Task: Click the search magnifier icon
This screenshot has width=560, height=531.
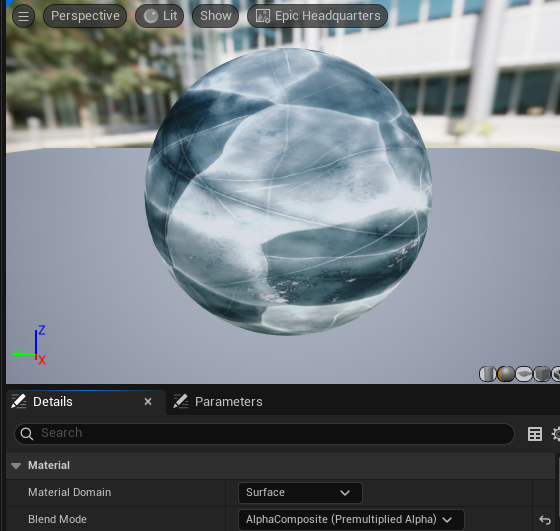Action: click(27, 434)
